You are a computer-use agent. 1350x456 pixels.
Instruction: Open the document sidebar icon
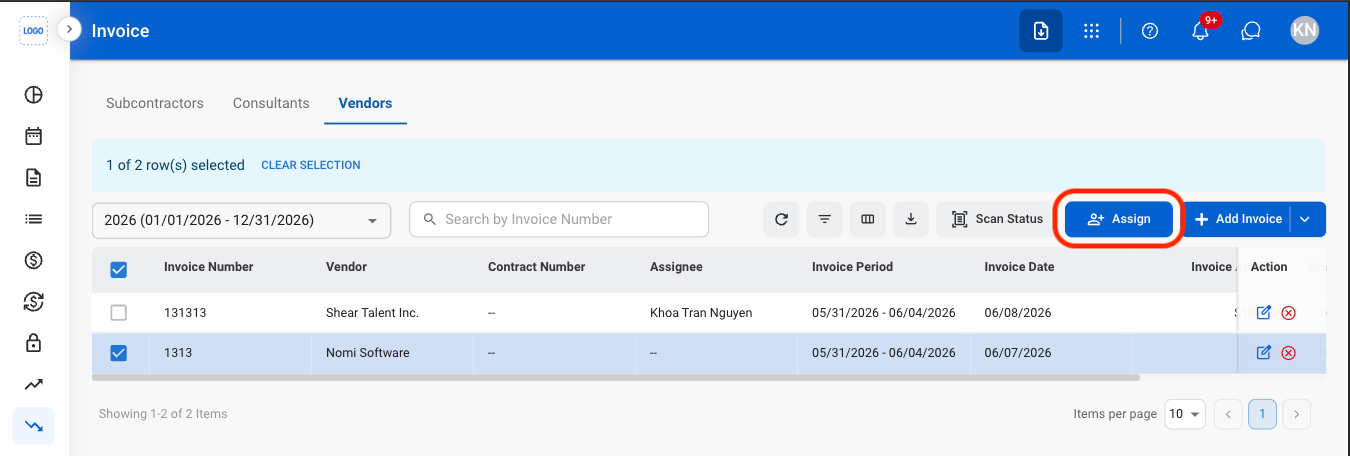[x=34, y=178]
